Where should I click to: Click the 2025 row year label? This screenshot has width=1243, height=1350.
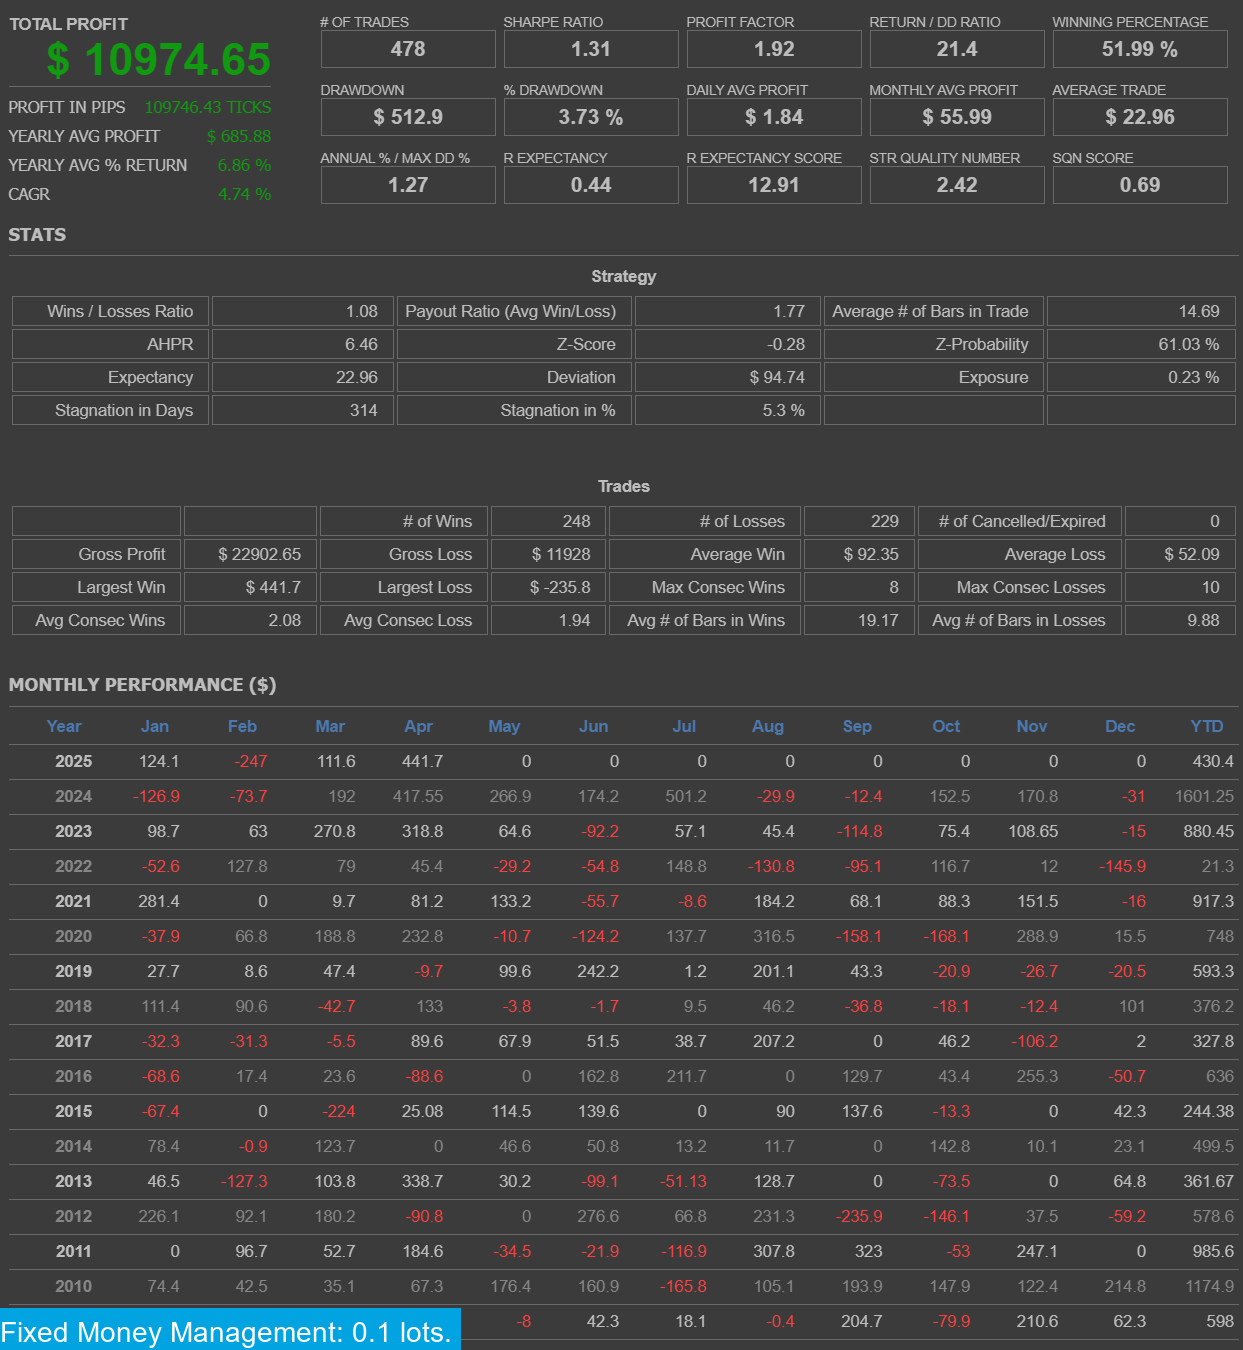[73, 761]
